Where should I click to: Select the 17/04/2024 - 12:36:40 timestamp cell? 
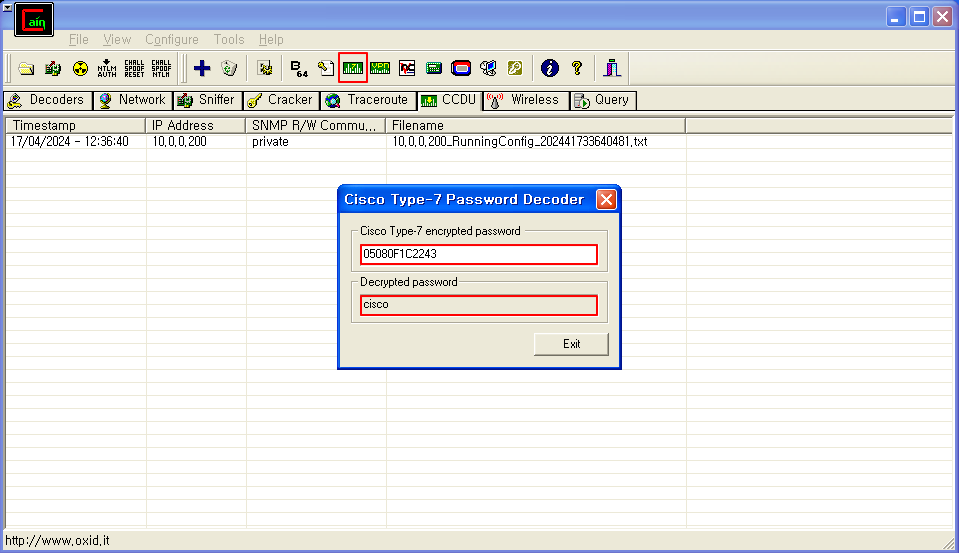70,141
